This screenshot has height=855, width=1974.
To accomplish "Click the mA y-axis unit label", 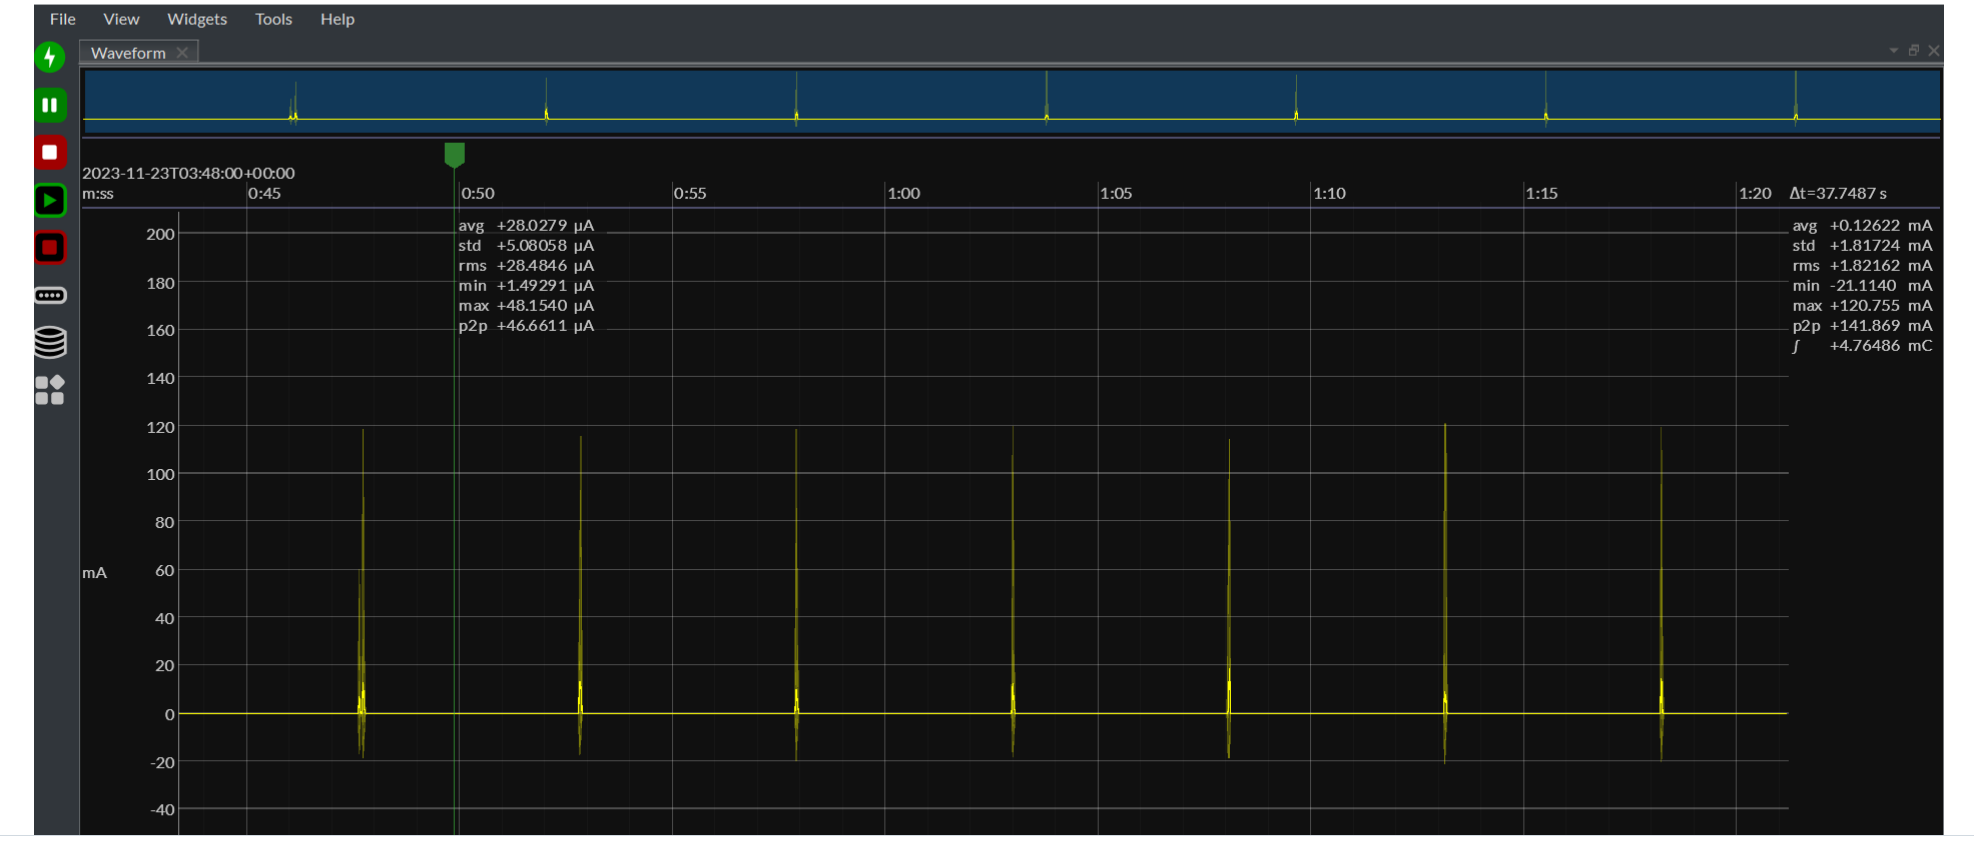I will click(x=94, y=573).
